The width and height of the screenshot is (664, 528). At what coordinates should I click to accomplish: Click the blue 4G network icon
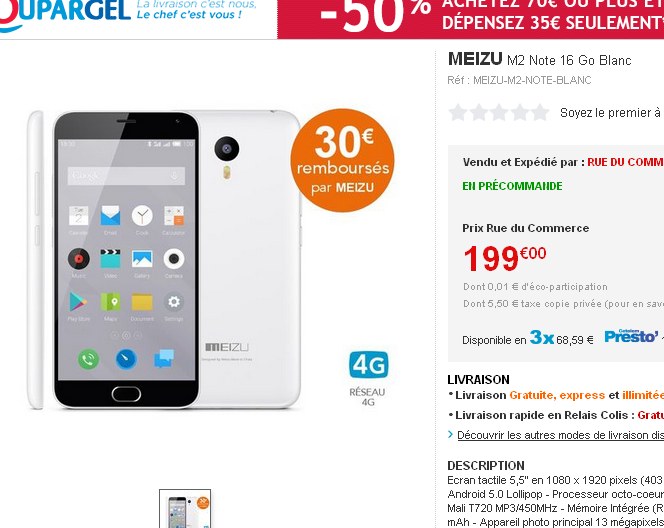[368, 365]
